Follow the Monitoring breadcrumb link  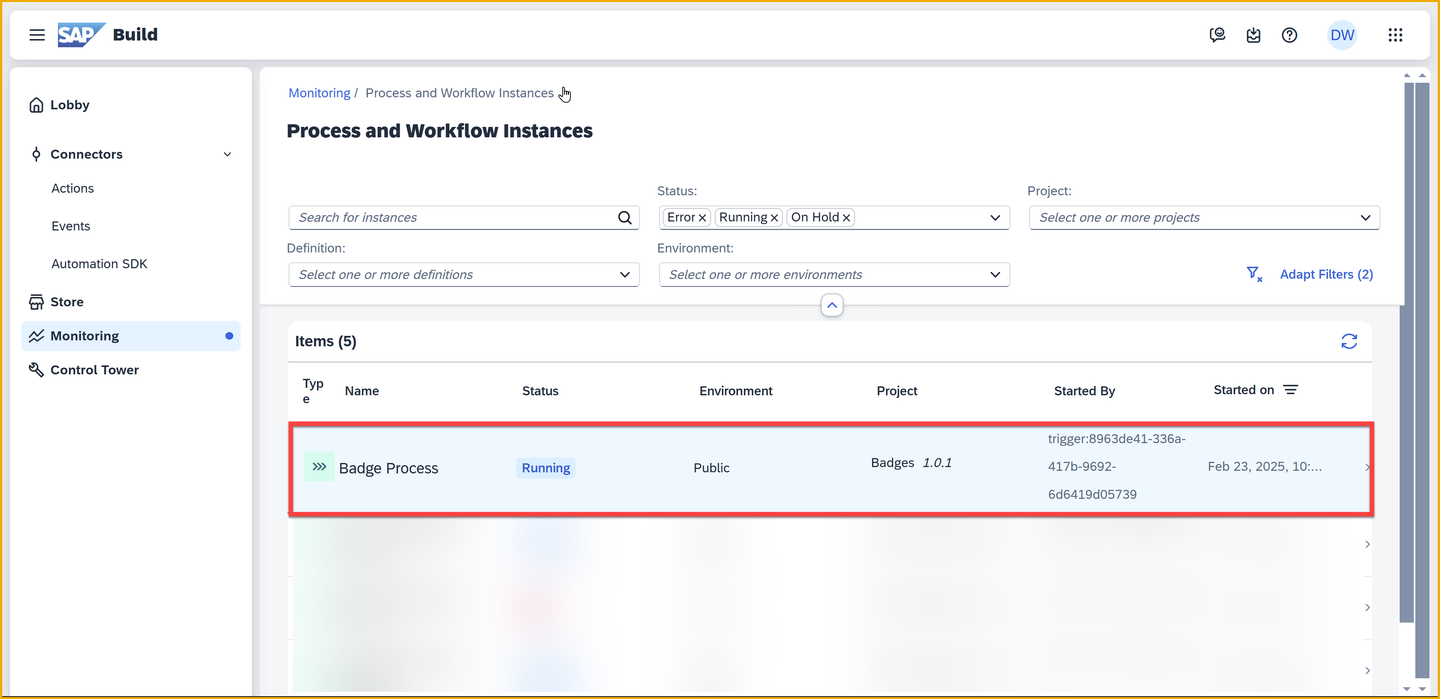[319, 93]
